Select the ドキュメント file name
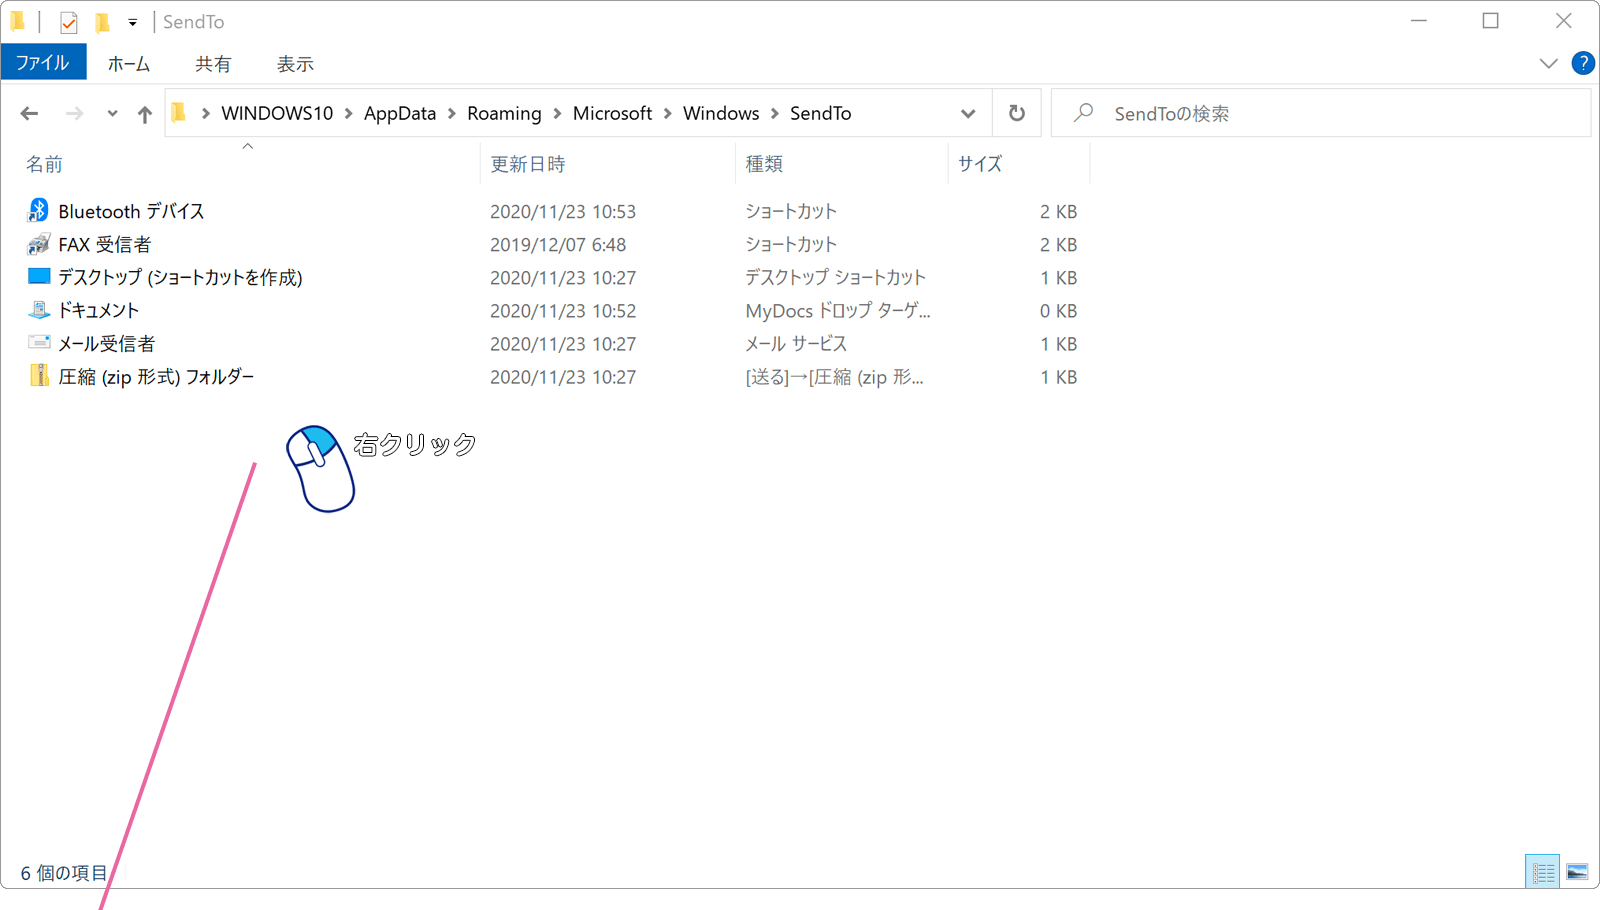This screenshot has width=1600, height=910. (x=98, y=310)
